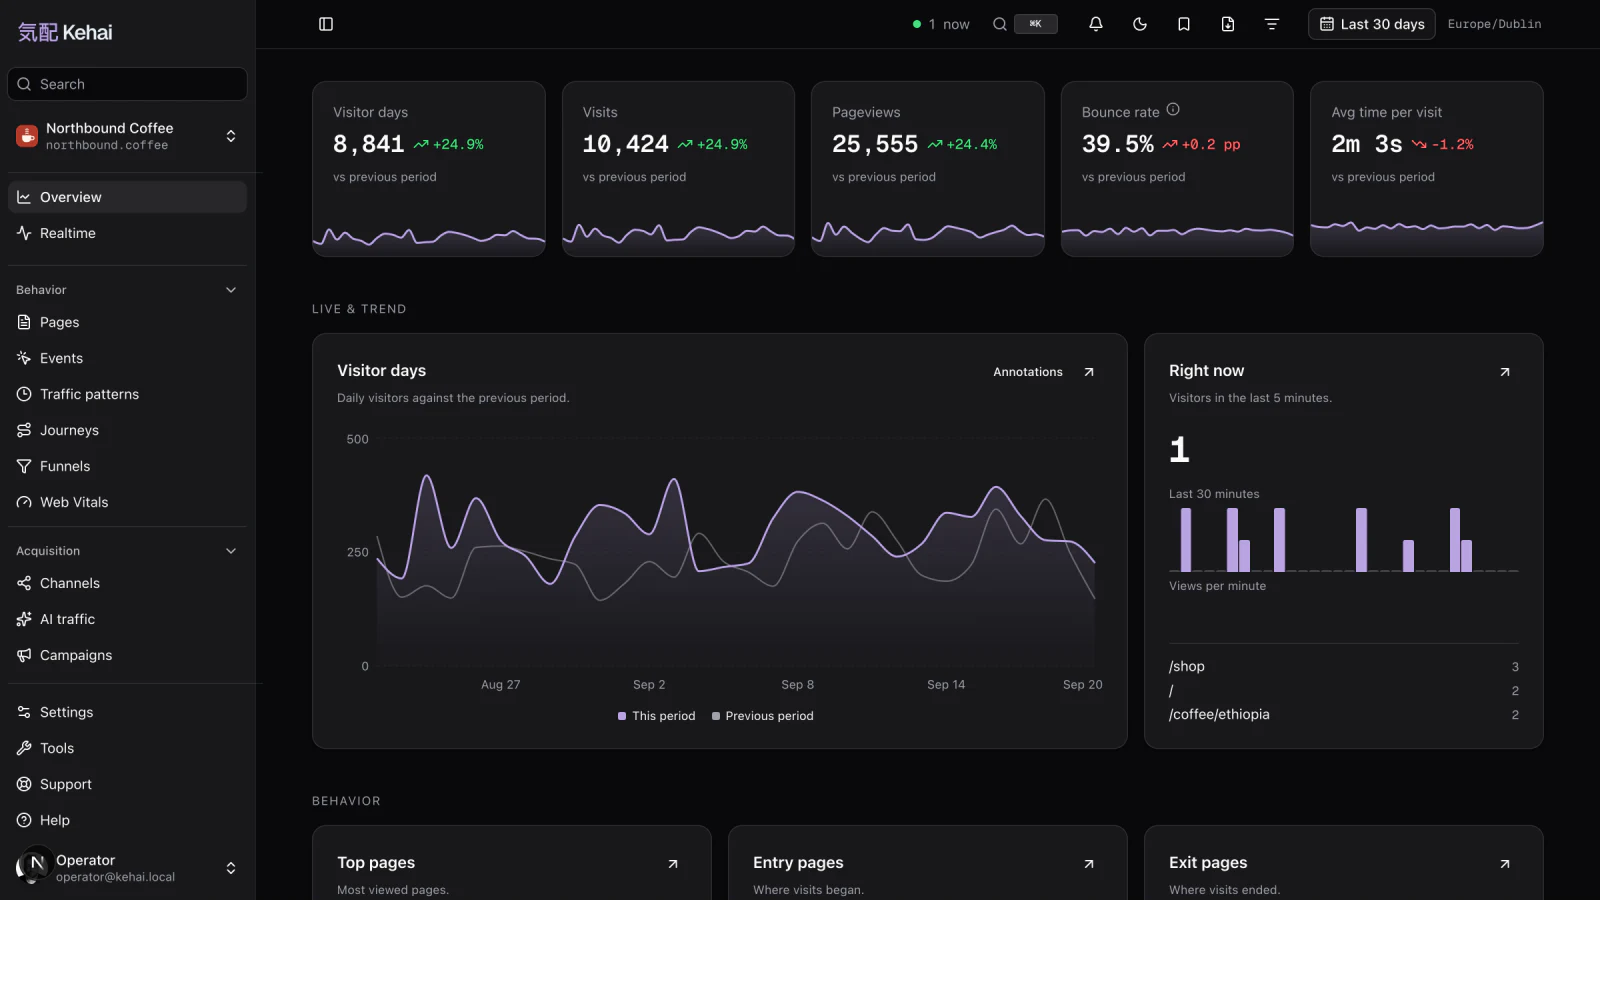Click the AI traffic sparkles icon
Viewport: 1600px width, 1000px height.
[x=24, y=619]
